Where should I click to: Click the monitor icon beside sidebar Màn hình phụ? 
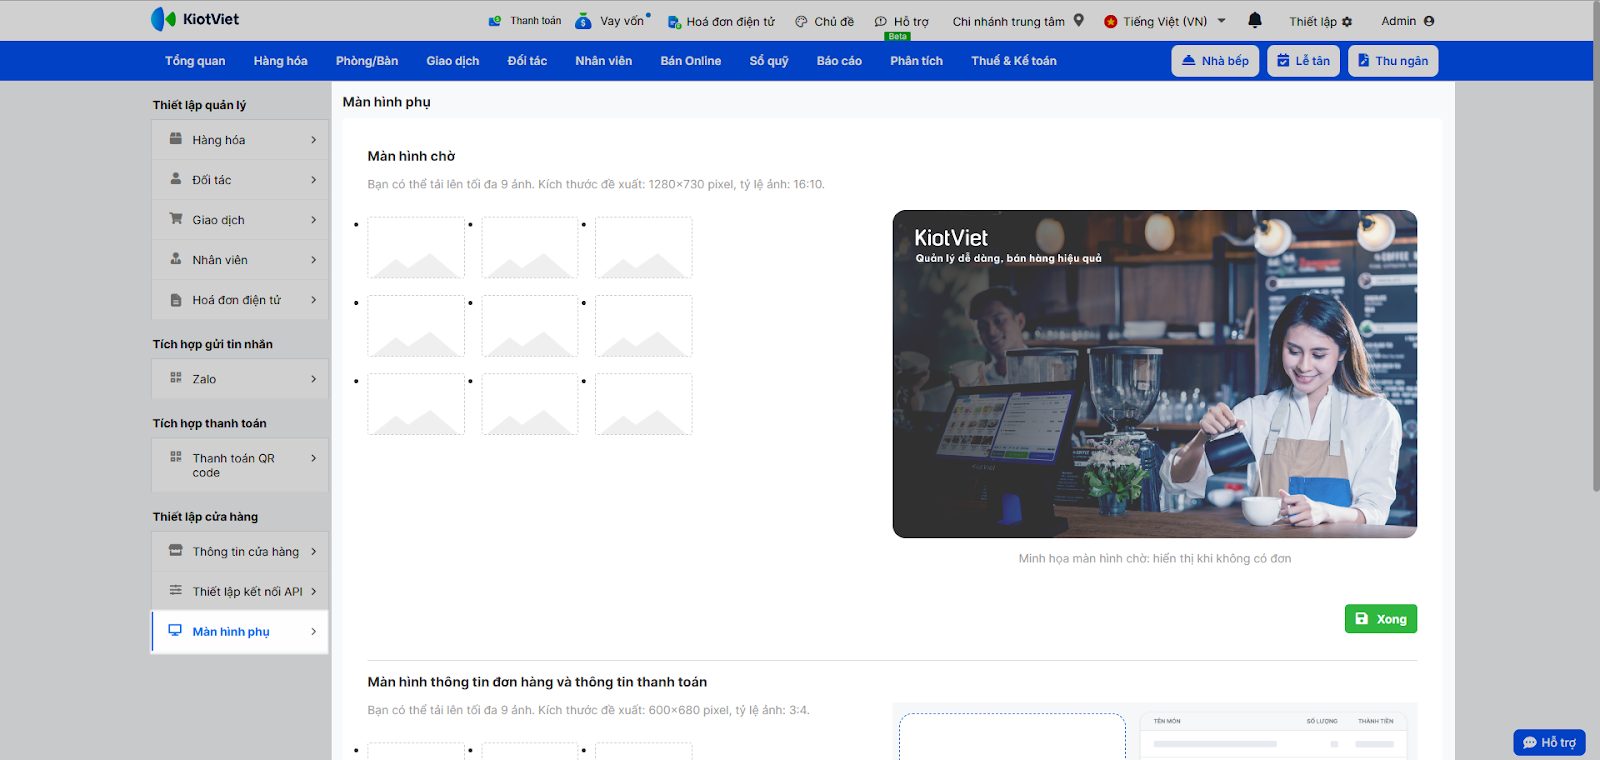coord(175,631)
